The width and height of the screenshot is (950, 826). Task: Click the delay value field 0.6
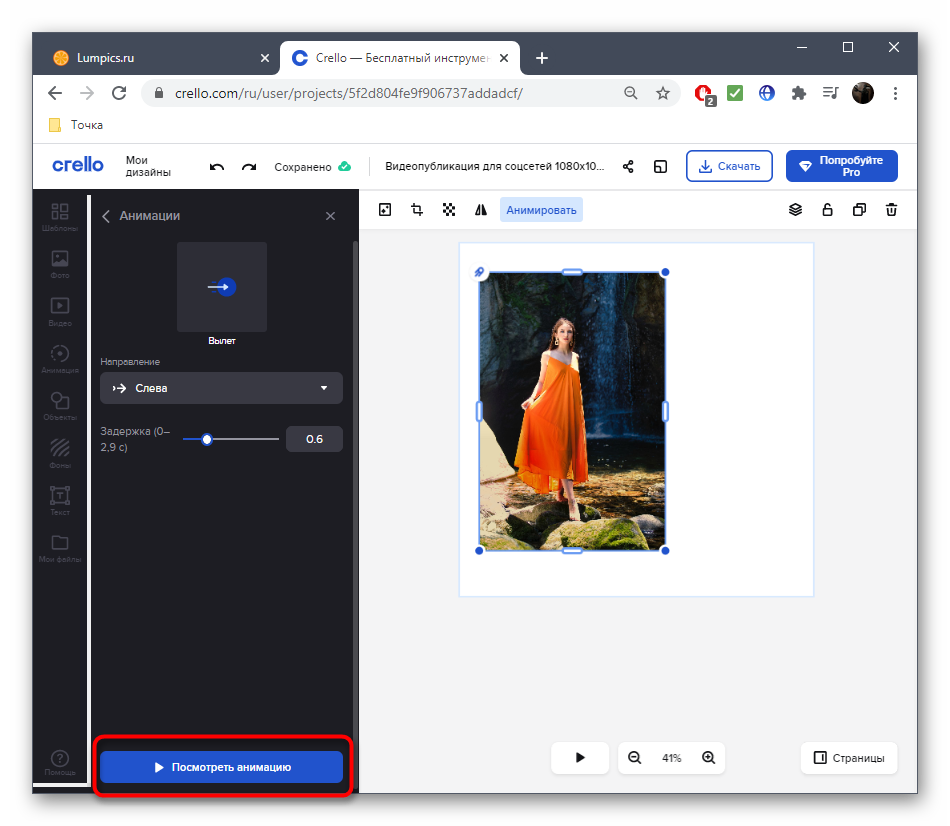(x=314, y=439)
